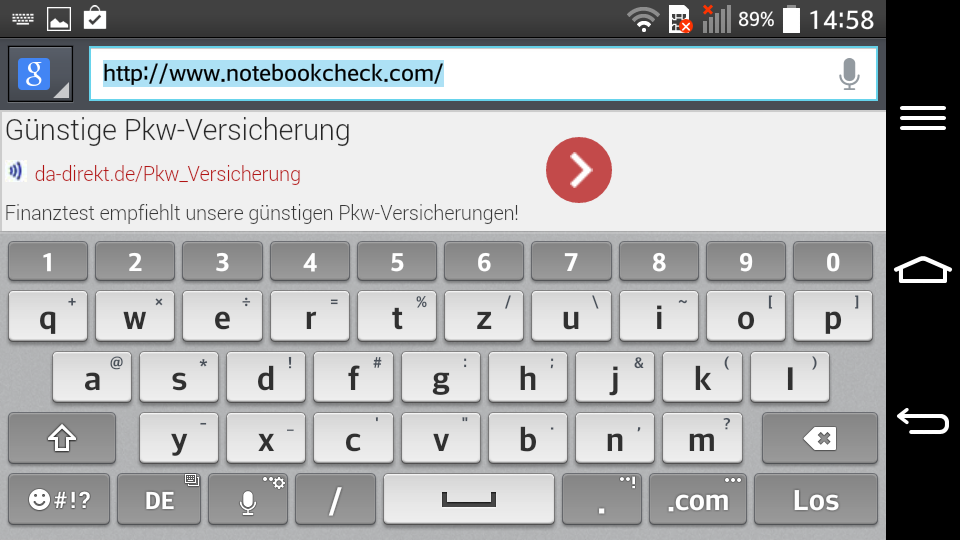Open the menu via hamburger navigation button

coord(923,118)
